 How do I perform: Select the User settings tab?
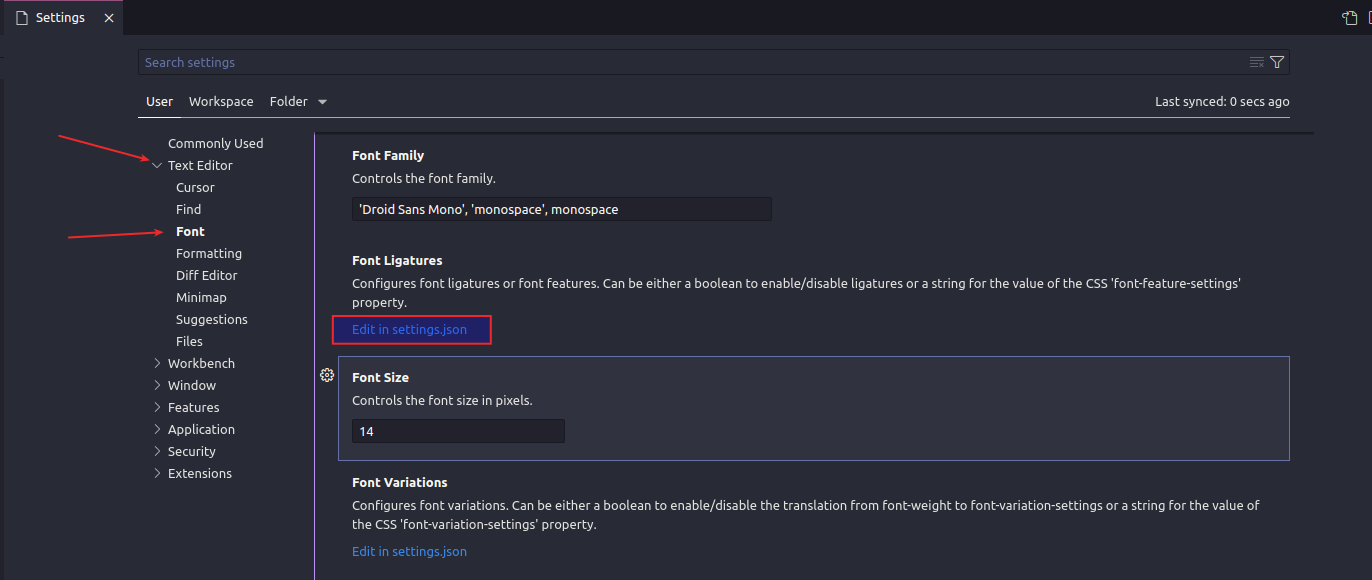click(159, 101)
